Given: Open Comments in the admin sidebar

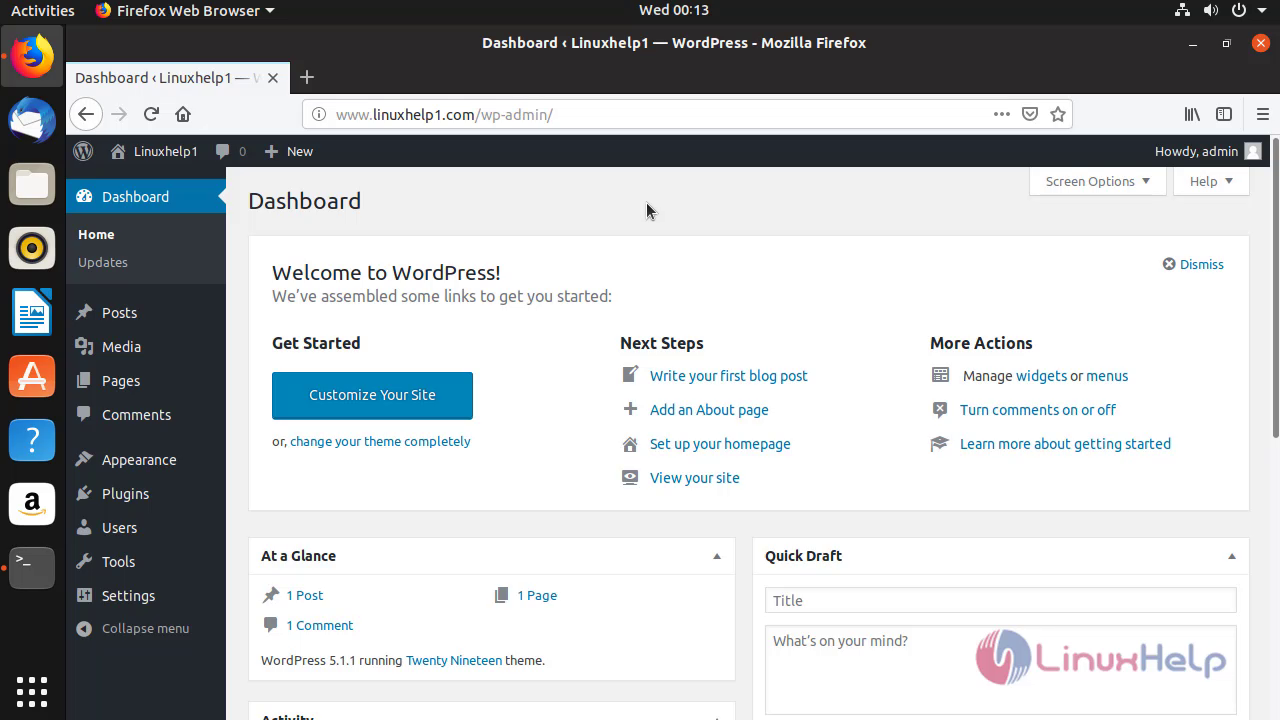Looking at the screenshot, I should pyautogui.click(x=146, y=415).
